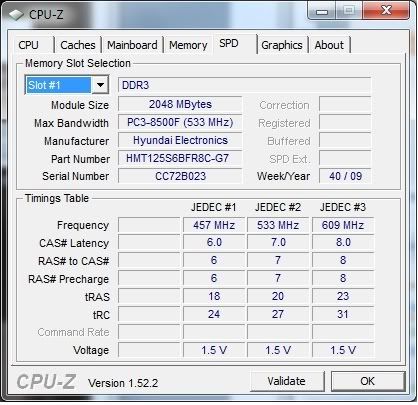Screen dimensions: 418x405
Task: Click the empty Correction field
Action: 345,104
